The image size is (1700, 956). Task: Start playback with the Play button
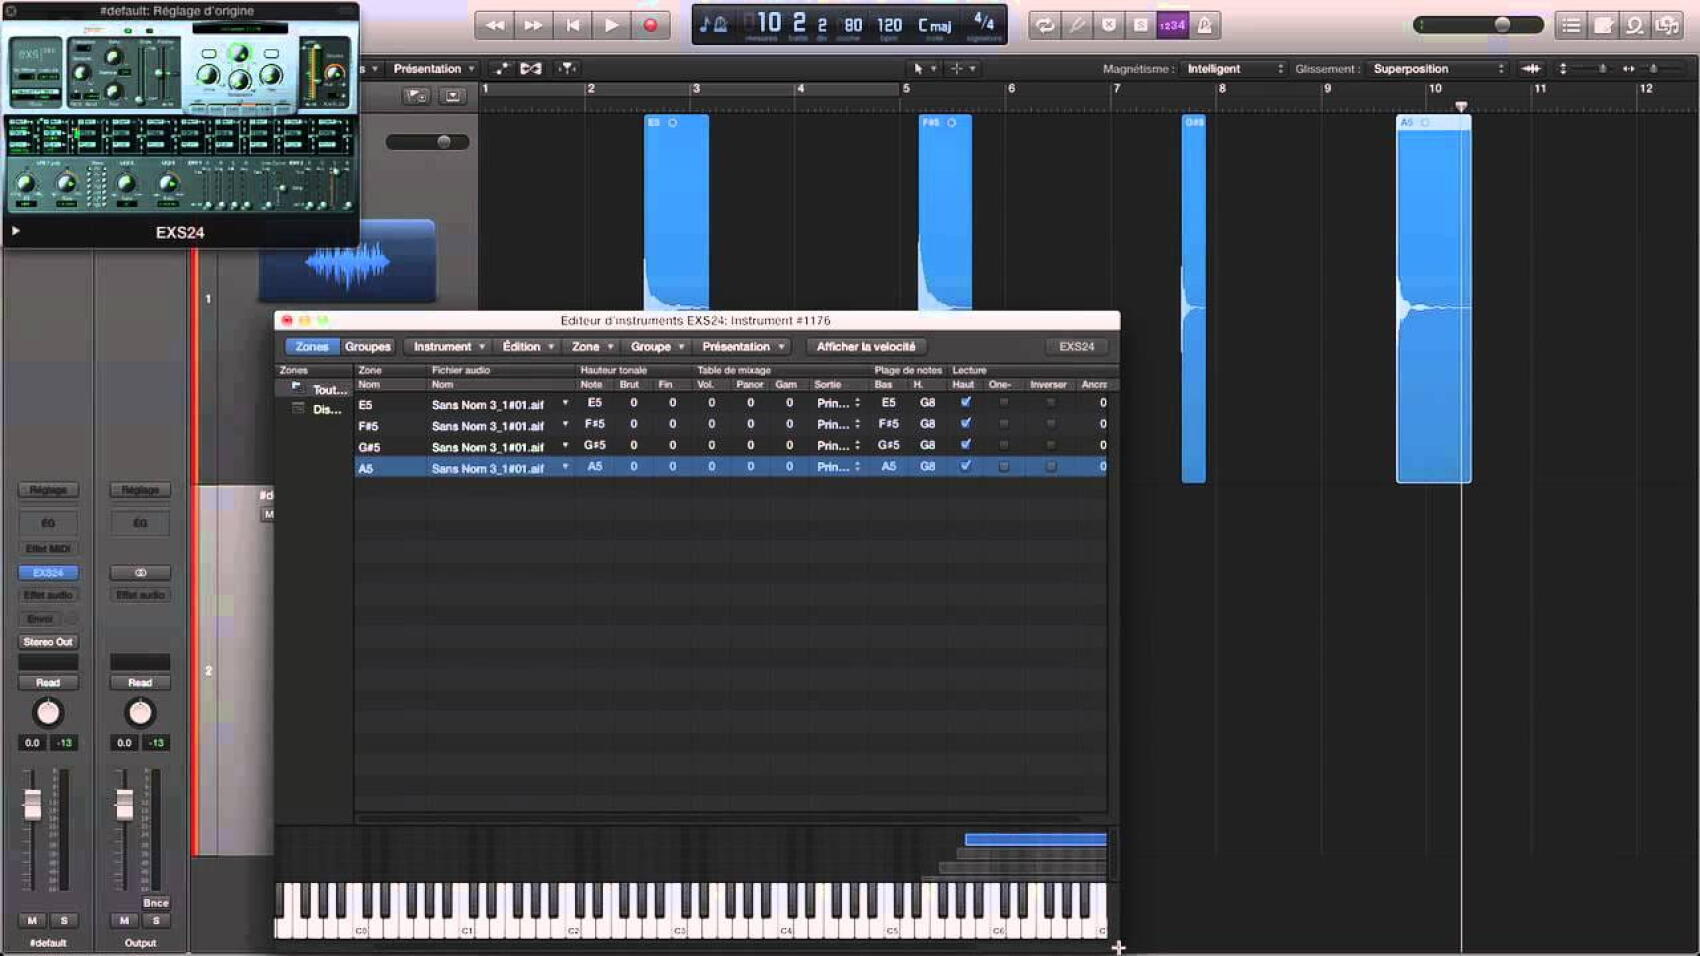click(611, 25)
